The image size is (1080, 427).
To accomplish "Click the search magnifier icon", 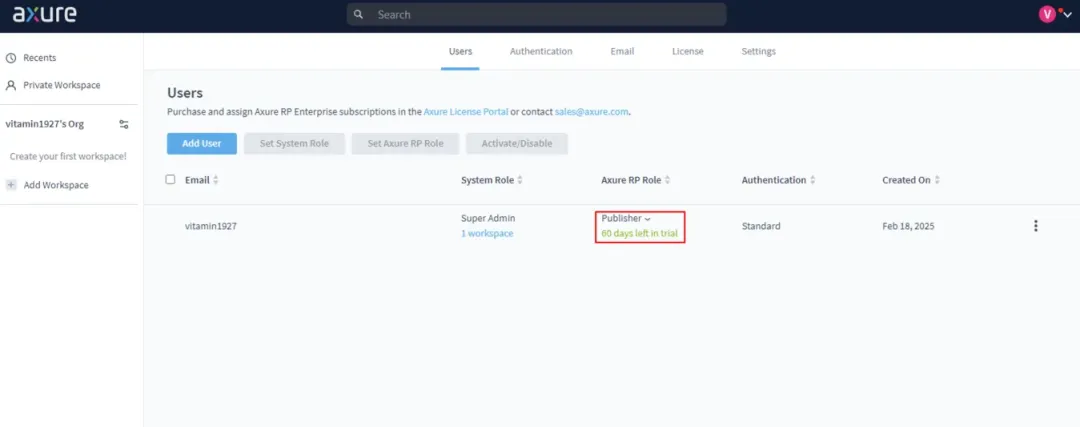I will click(x=358, y=14).
